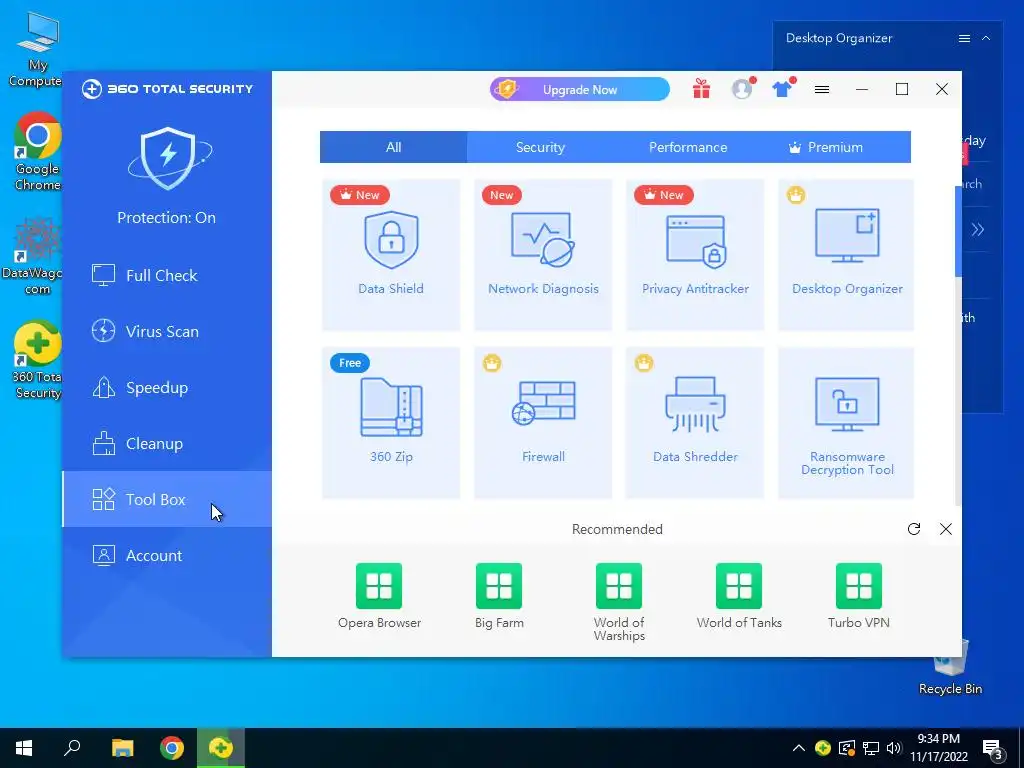1024x768 pixels.
Task: Open the user profile avatar icon
Action: click(742, 89)
